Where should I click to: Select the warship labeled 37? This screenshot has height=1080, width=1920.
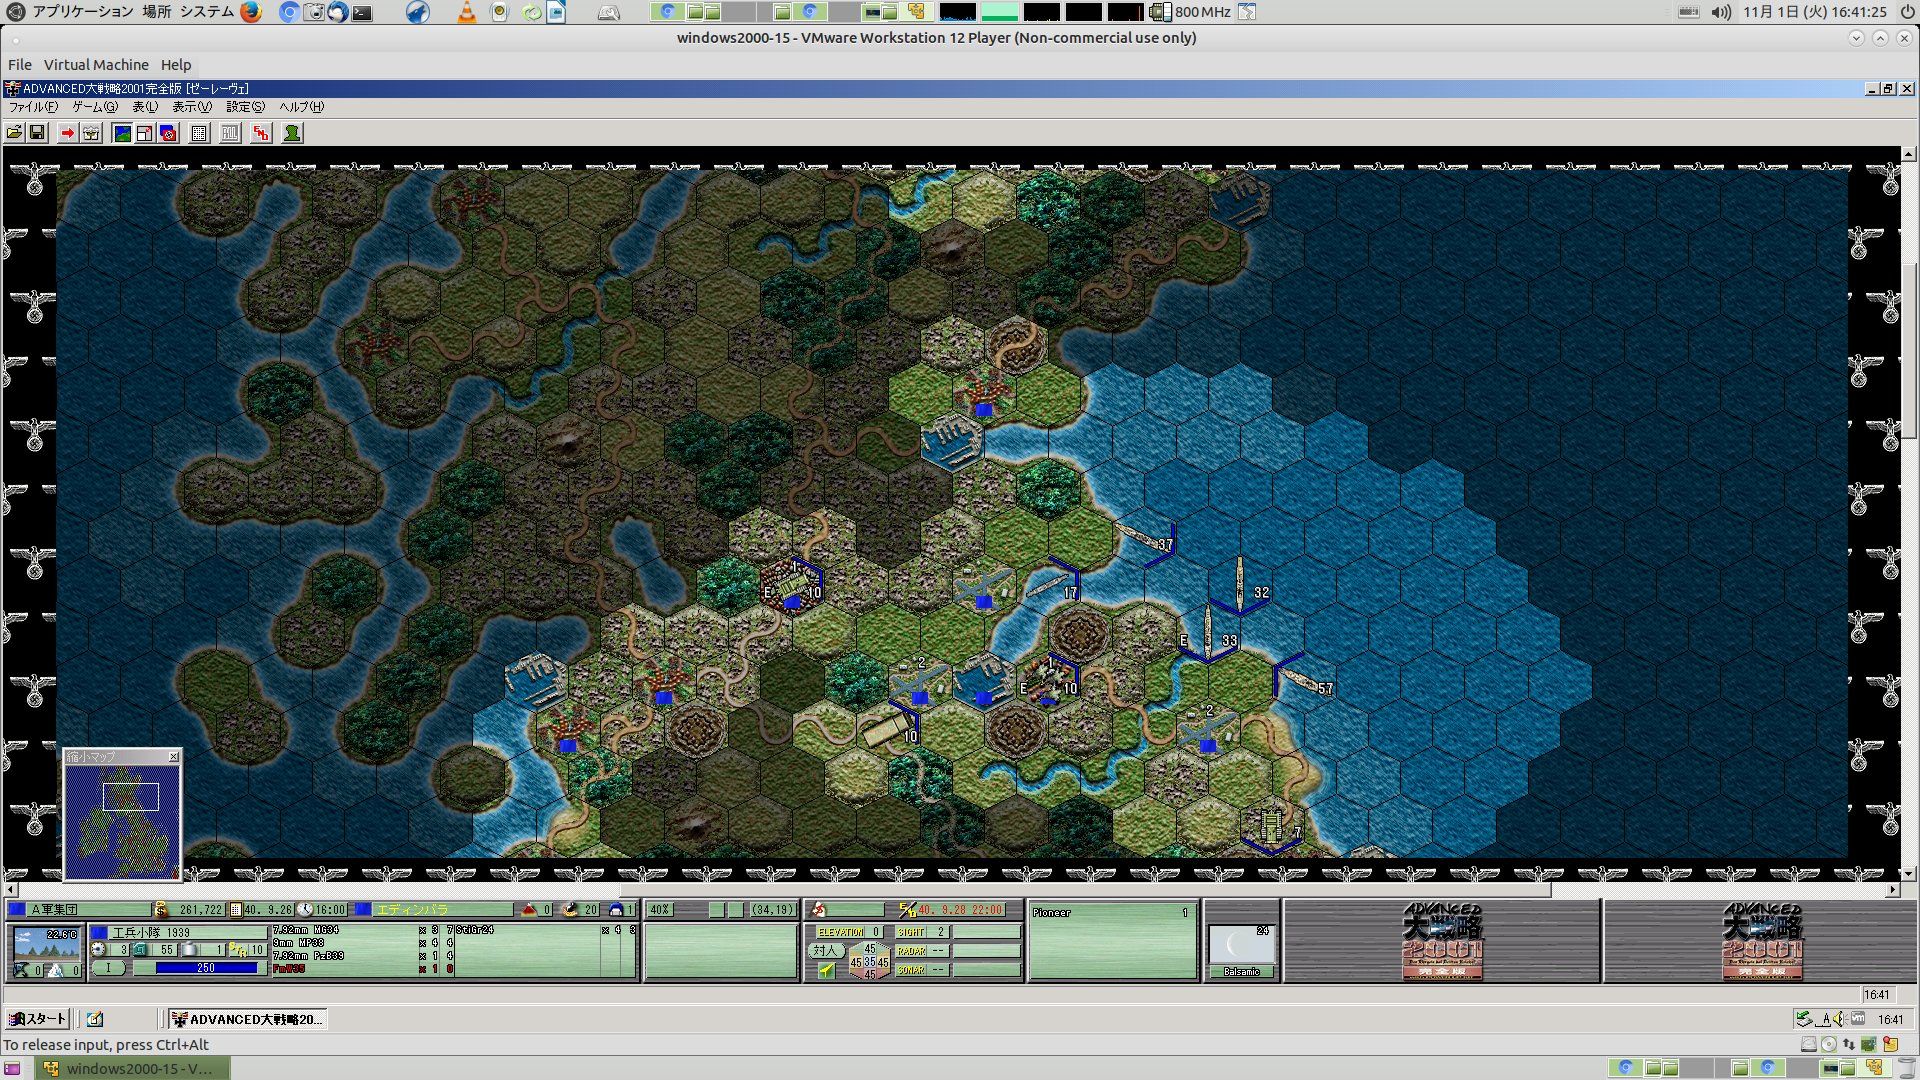1146,539
